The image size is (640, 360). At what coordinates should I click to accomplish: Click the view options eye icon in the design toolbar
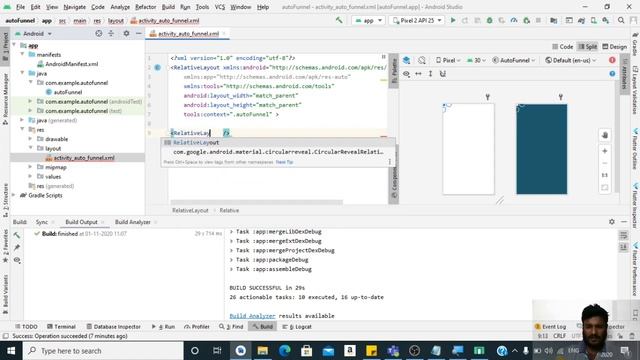(x=407, y=74)
